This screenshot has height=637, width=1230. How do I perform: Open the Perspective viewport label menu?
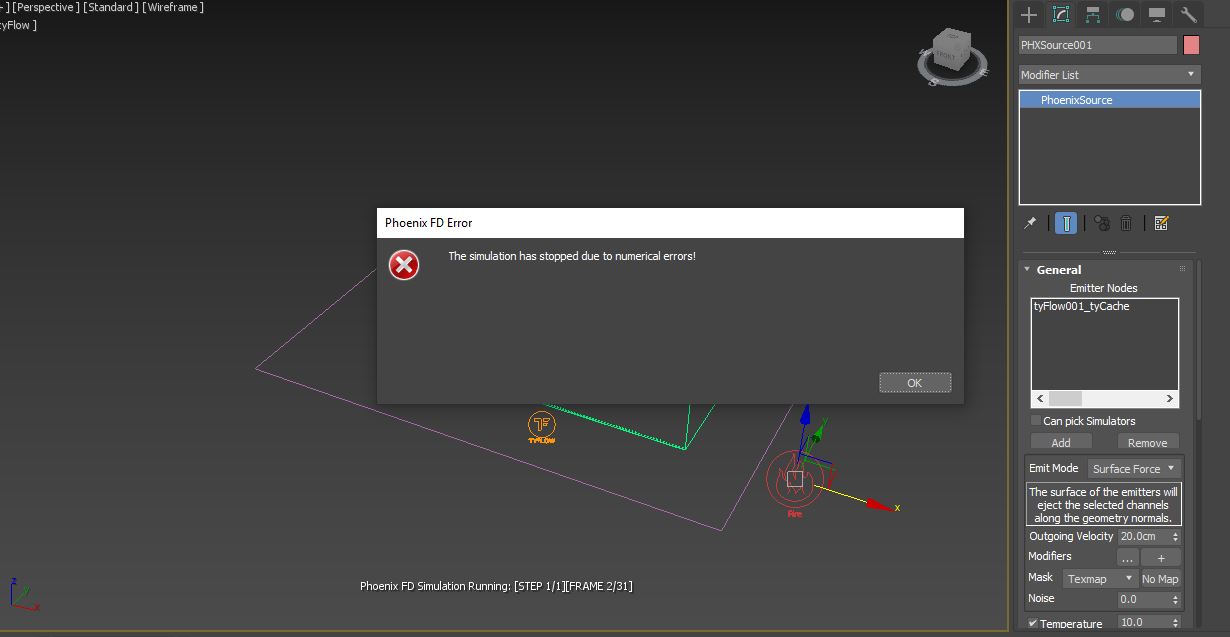pos(44,7)
